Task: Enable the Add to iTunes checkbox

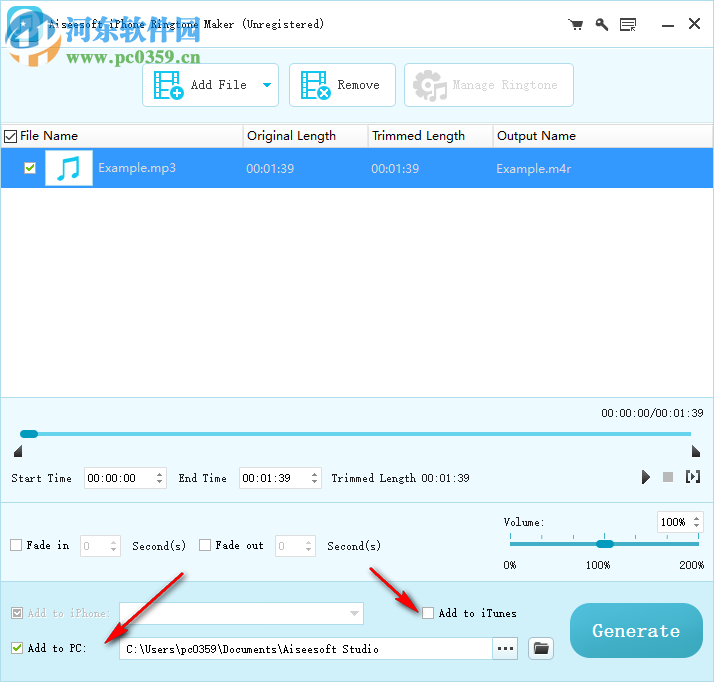Action: click(428, 613)
